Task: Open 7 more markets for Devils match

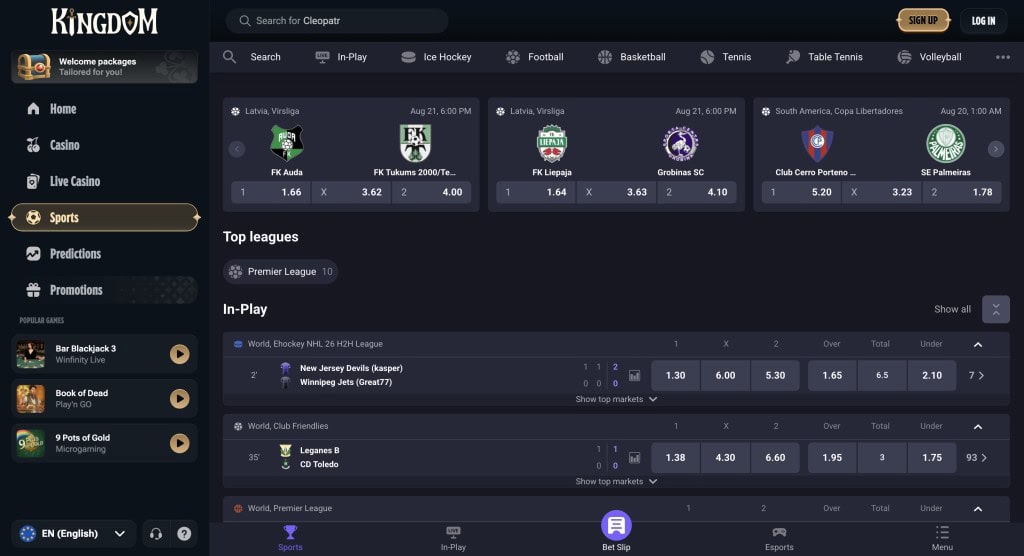Action: [976, 376]
